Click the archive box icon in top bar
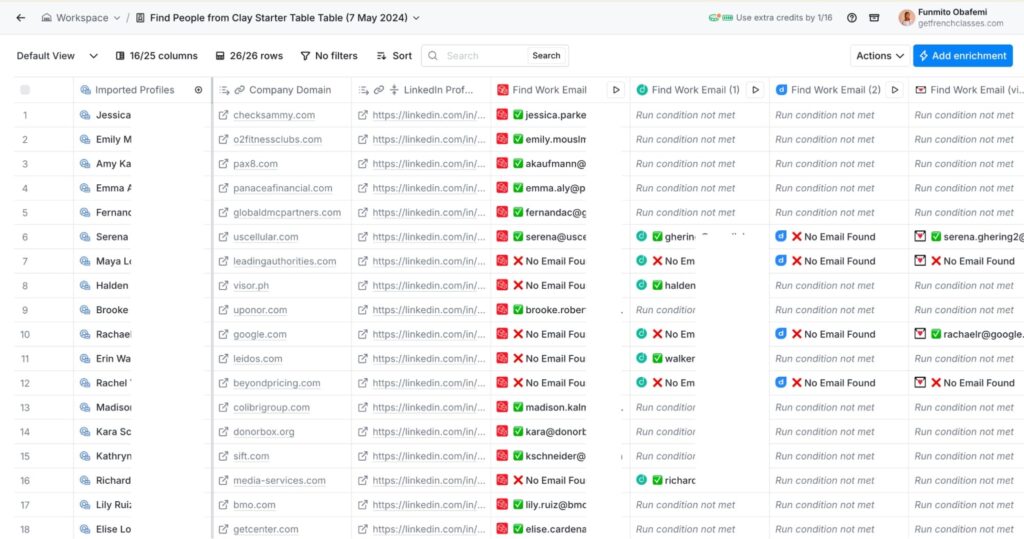 (875, 18)
